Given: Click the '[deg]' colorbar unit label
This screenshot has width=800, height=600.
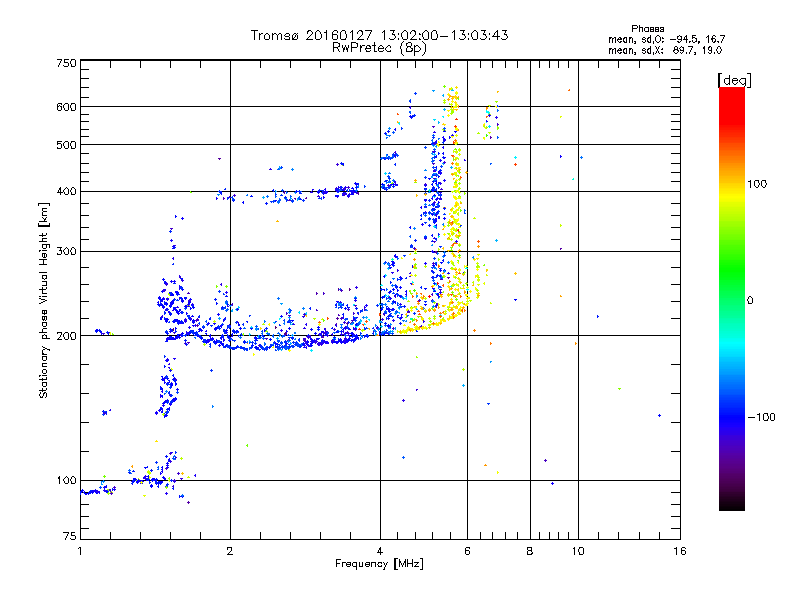Looking at the screenshot, I should (x=734, y=80).
